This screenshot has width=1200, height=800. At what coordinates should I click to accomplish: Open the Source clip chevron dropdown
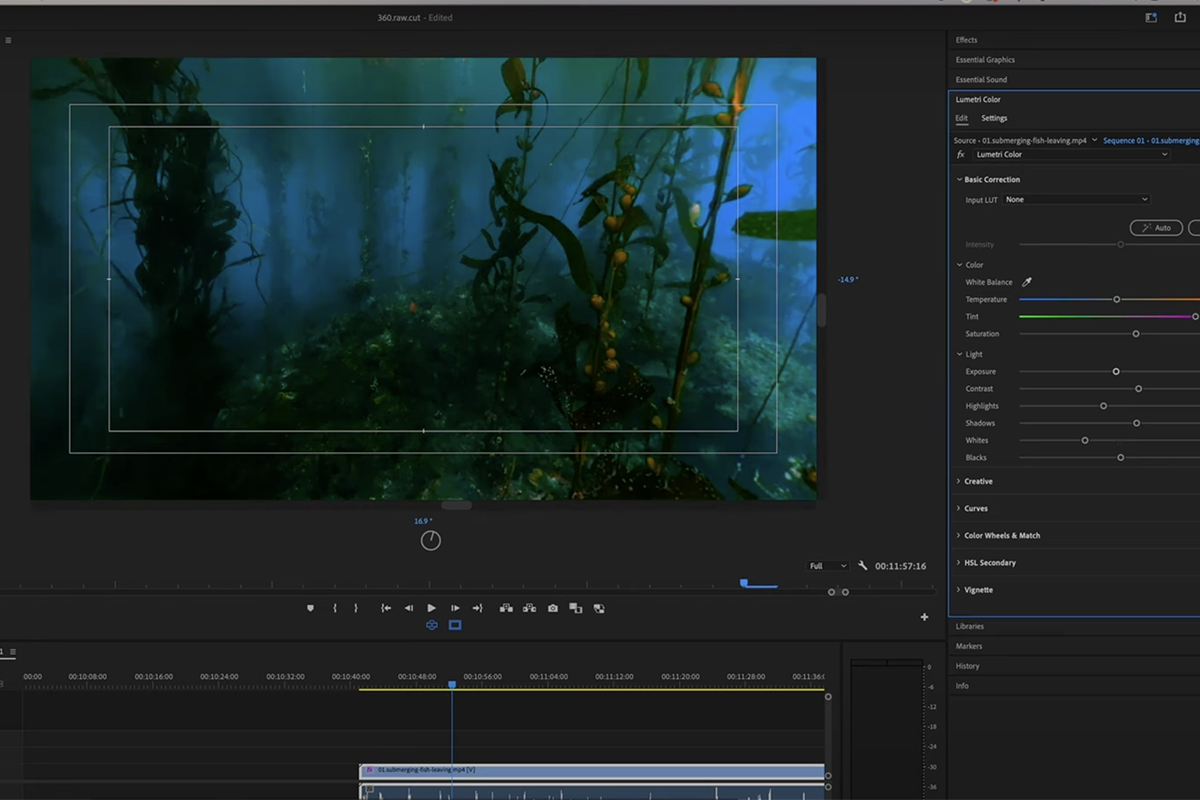tap(1094, 141)
